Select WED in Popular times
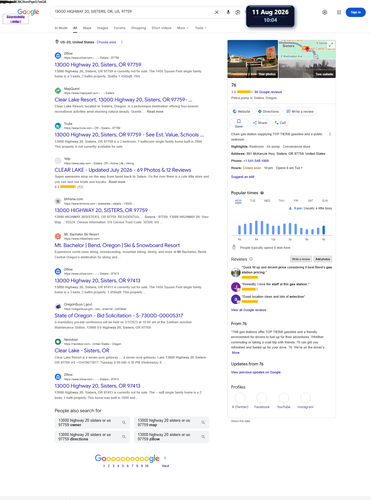Image resolution: width=375 pixels, height=500 pixels. pos(267,201)
